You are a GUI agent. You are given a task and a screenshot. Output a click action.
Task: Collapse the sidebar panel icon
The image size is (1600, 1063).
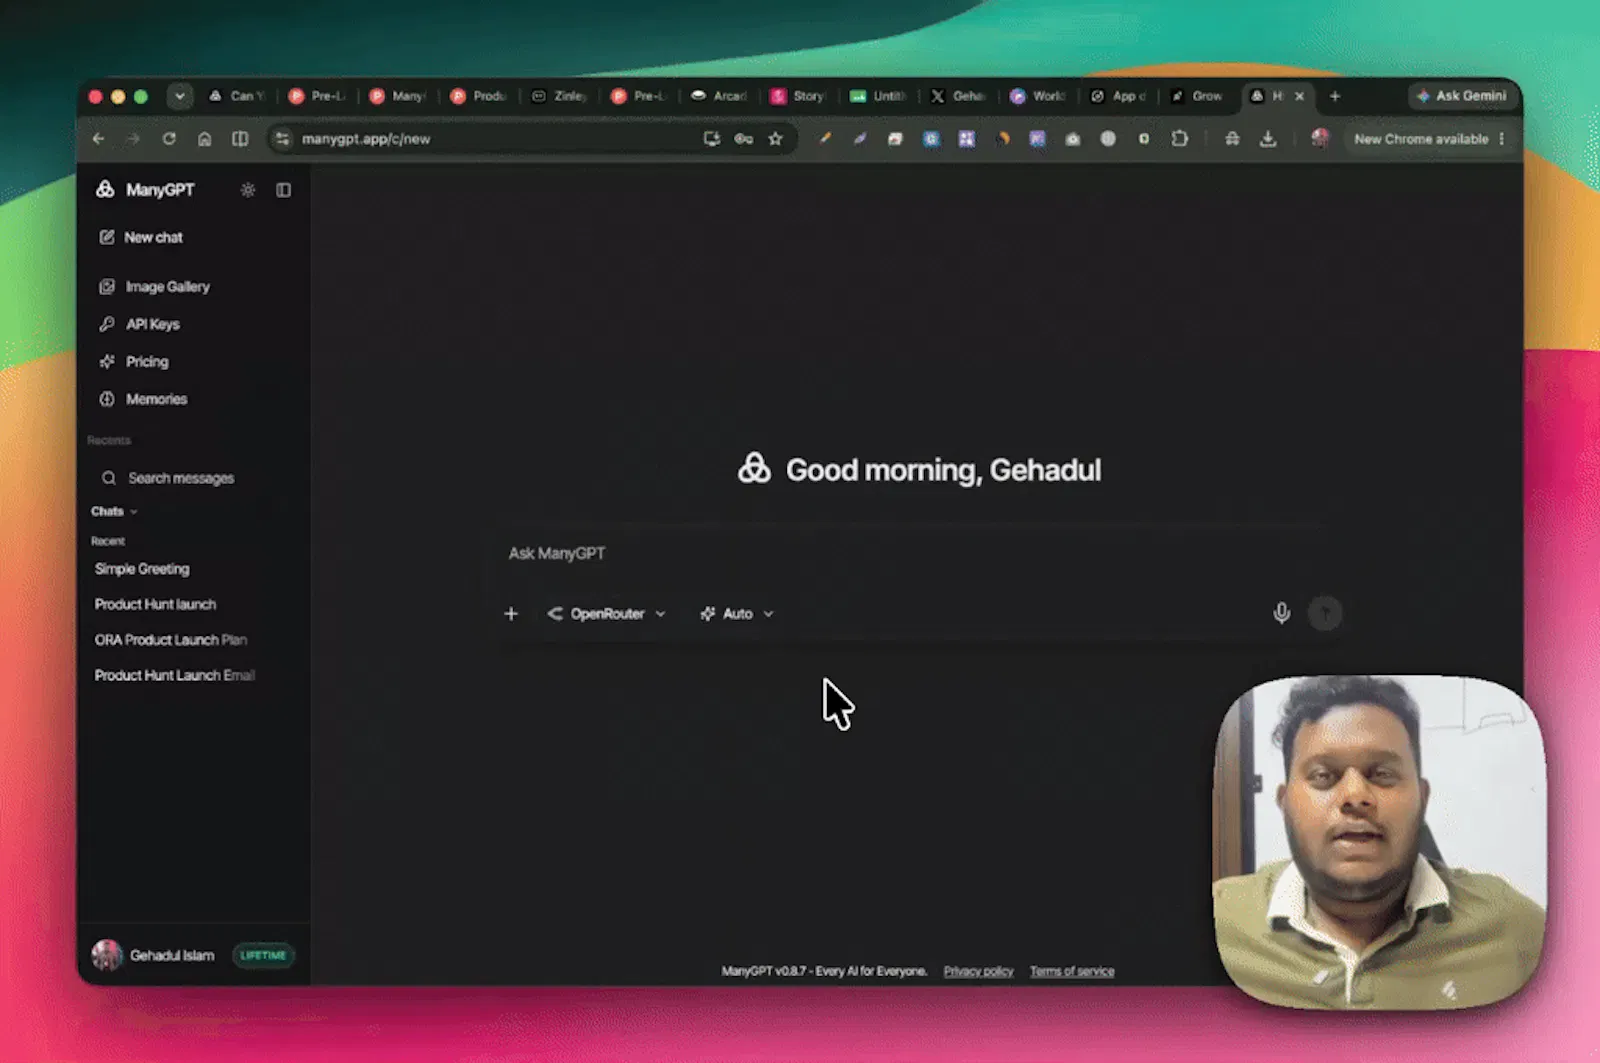[284, 190]
